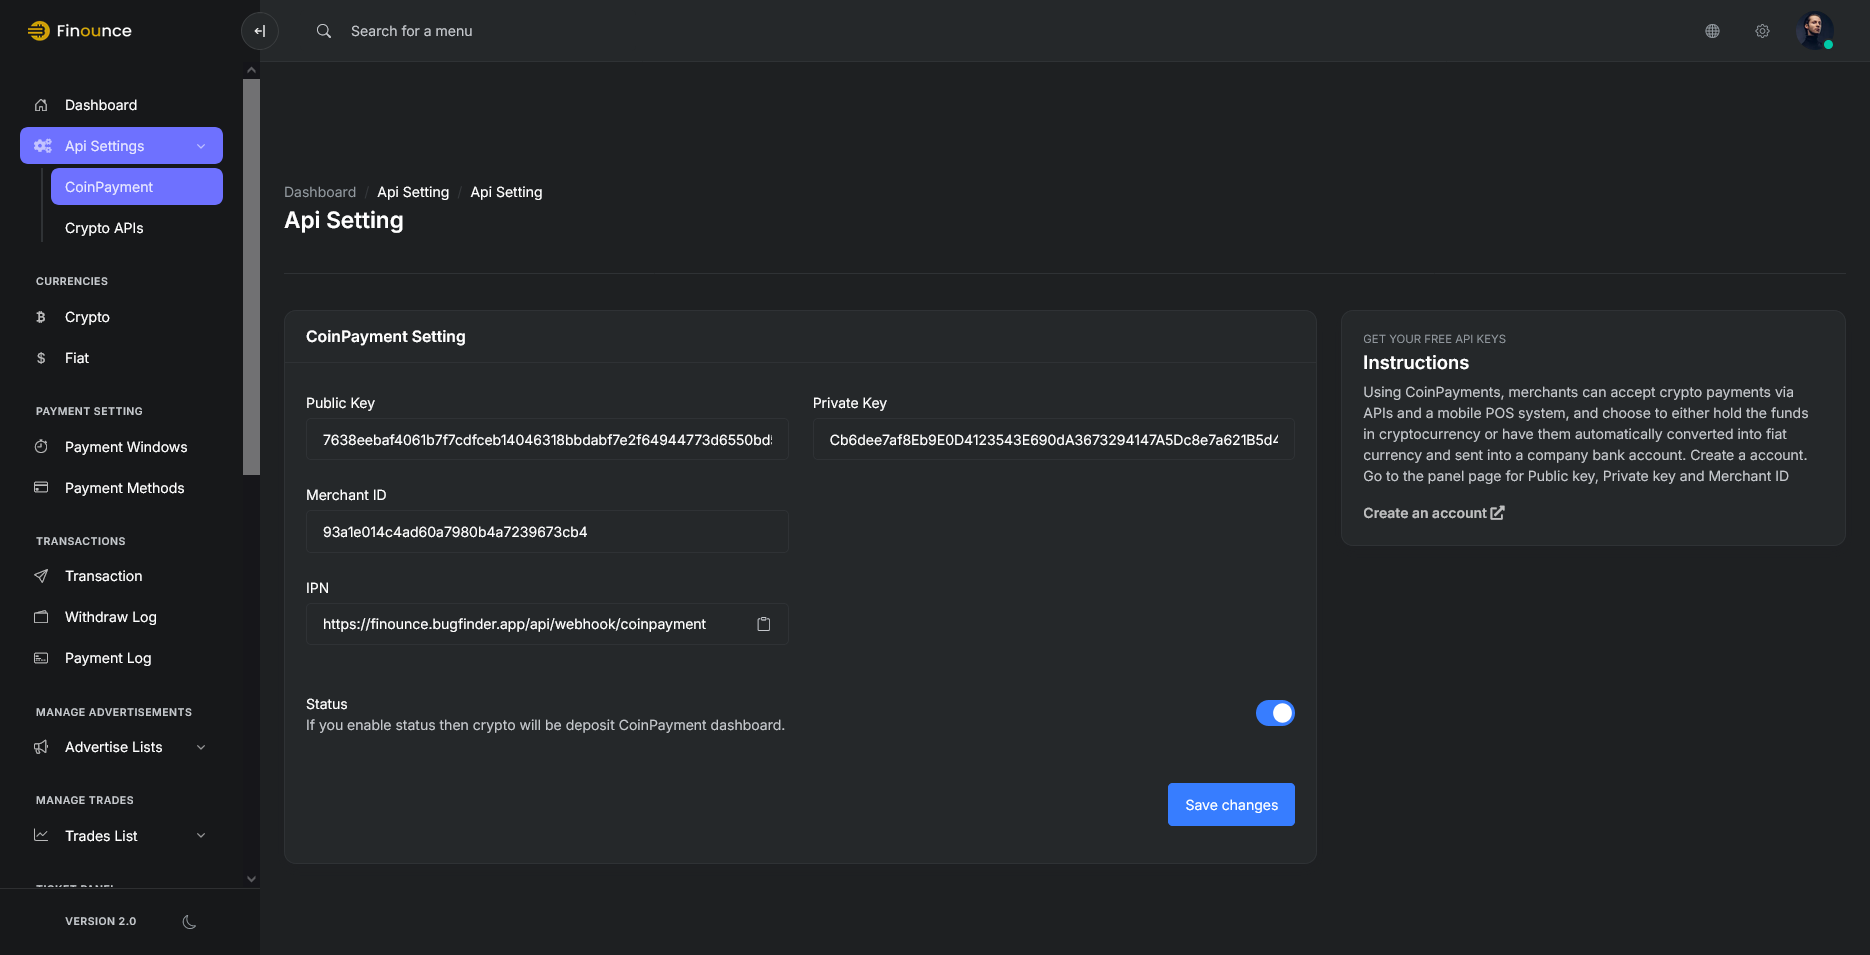Click the Fiat dollar icon
The image size is (1870, 955).
pos(41,358)
